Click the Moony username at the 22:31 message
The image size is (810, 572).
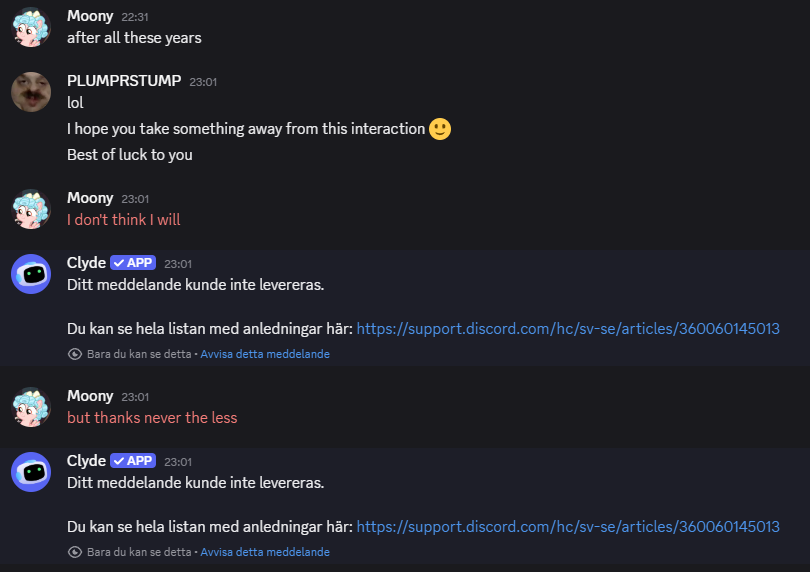[x=90, y=16]
